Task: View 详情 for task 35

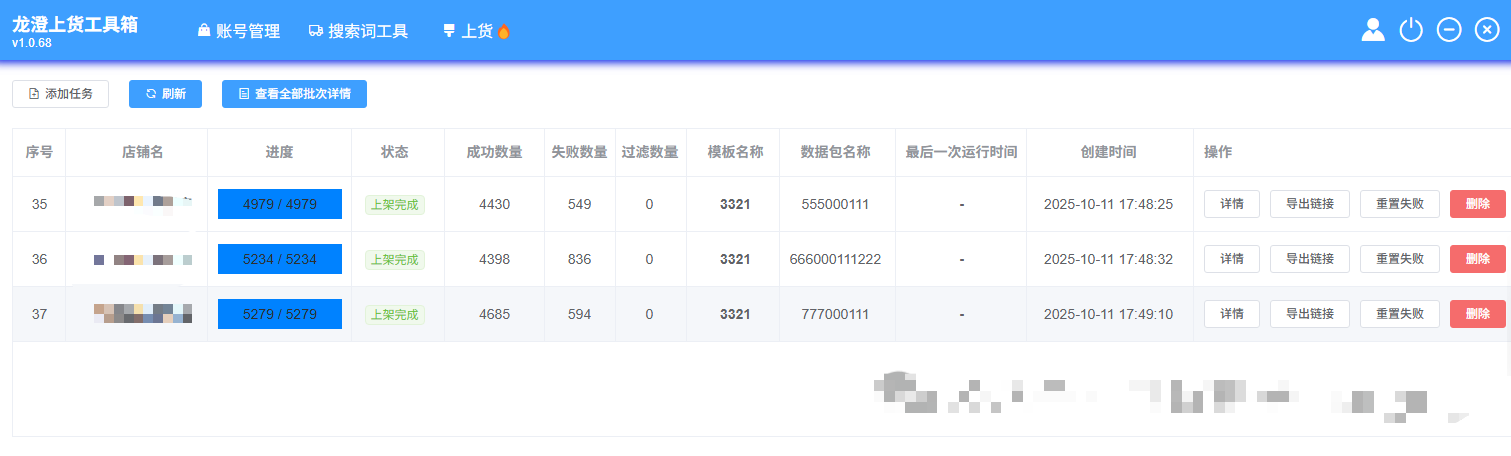Action: tap(1232, 204)
